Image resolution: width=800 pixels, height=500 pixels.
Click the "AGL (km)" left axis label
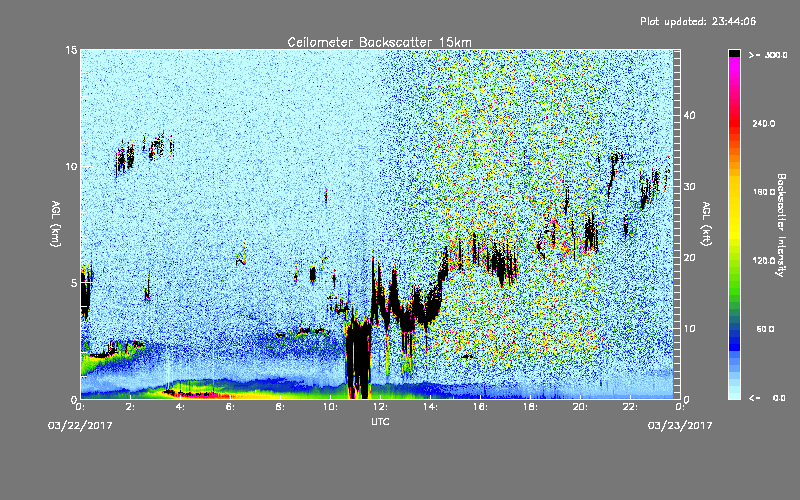pyautogui.click(x=56, y=223)
